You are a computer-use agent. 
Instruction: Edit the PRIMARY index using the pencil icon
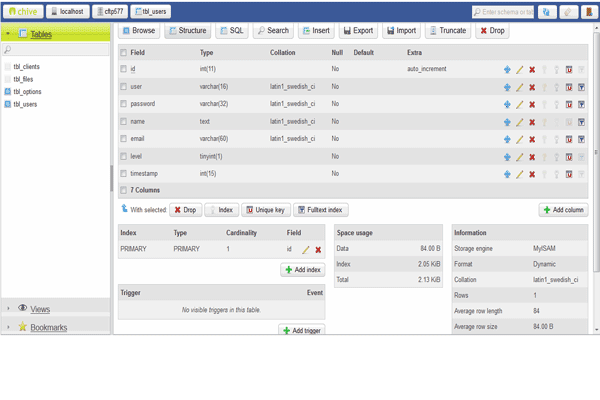click(306, 250)
